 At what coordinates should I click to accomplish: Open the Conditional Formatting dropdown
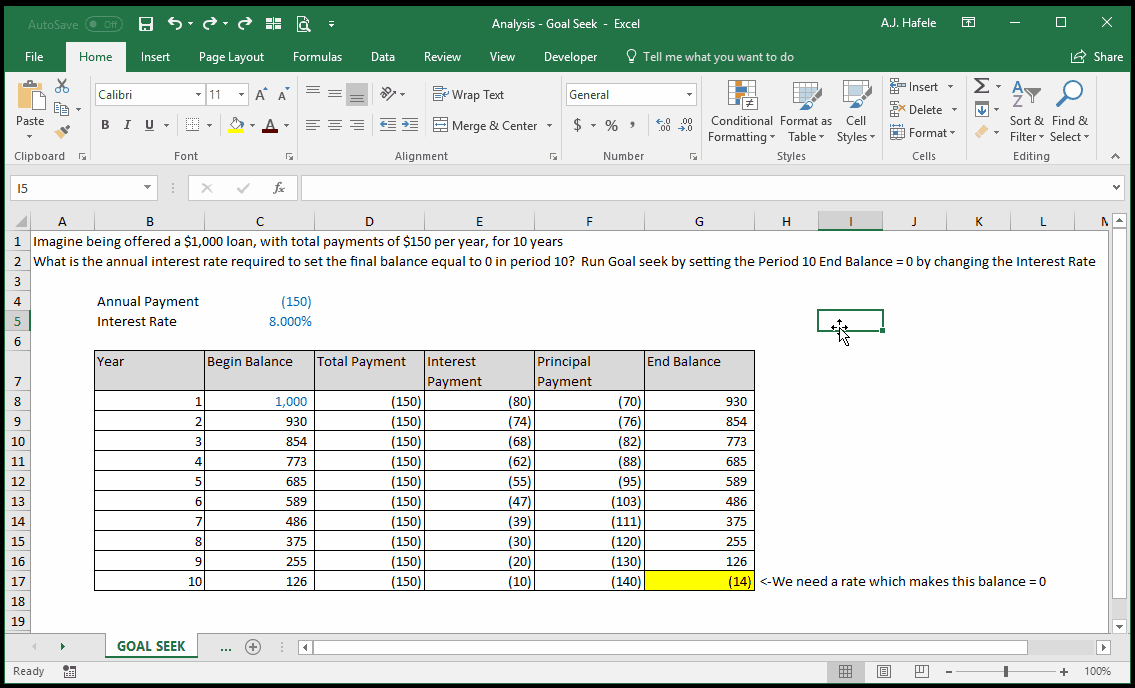point(741,111)
